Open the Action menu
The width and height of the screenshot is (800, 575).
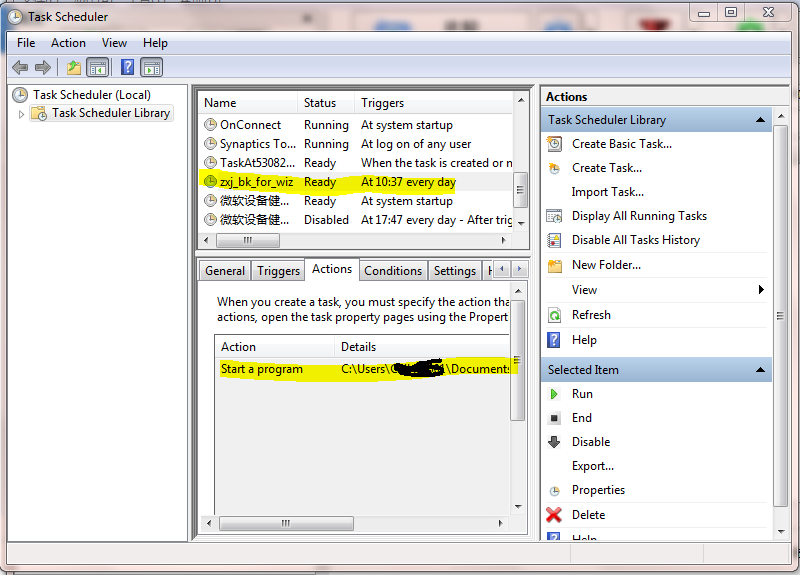point(68,43)
